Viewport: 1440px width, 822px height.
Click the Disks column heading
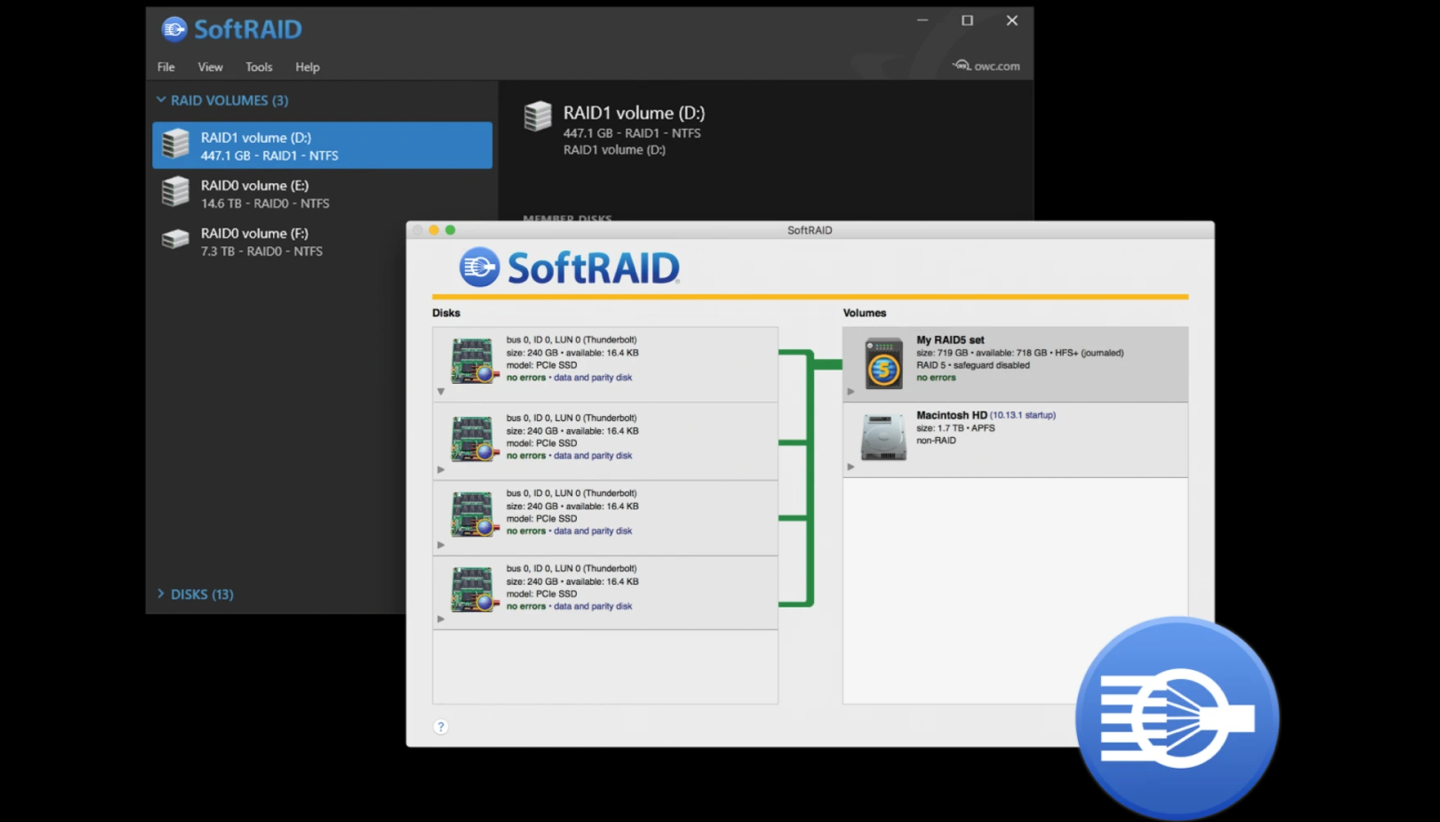pos(446,313)
